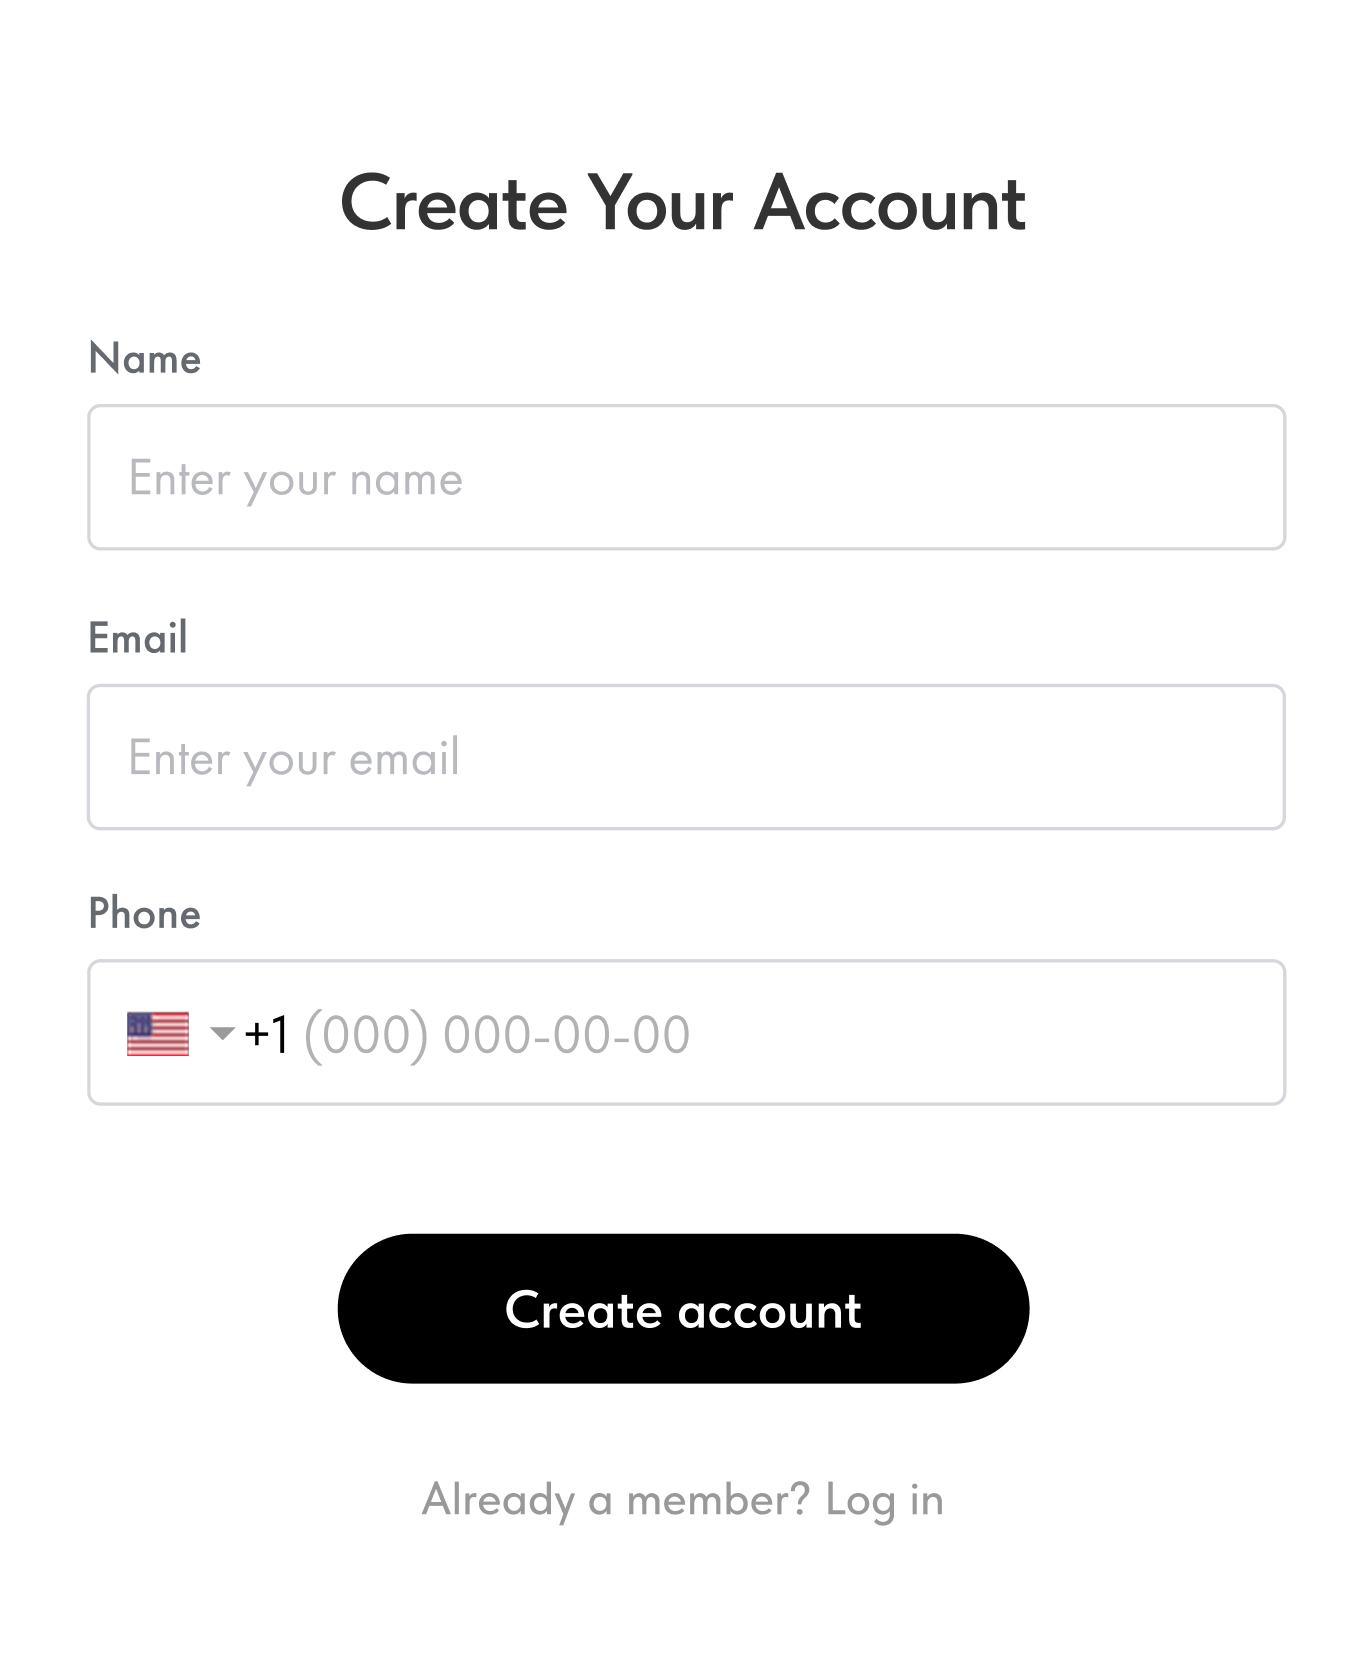This screenshot has height=1680, width=1365.
Task: Click the word 'Account' in the page title
Action: click(x=890, y=204)
